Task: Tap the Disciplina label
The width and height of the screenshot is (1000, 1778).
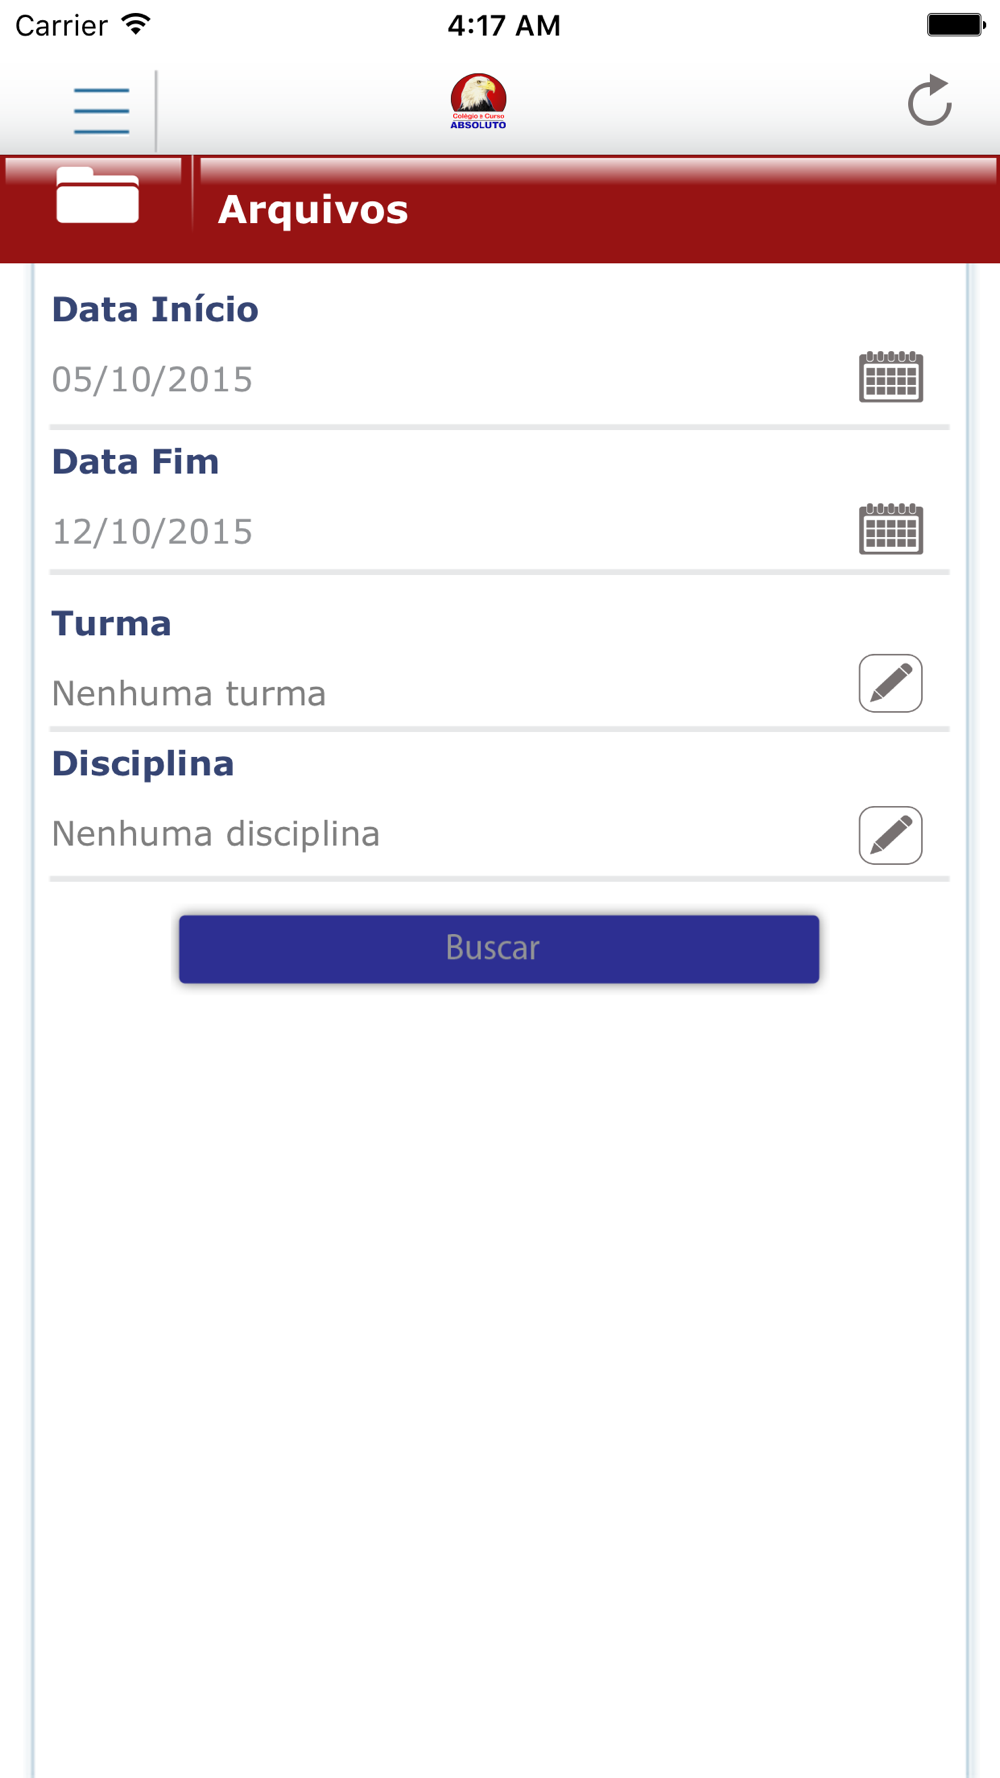Action: click(x=143, y=763)
